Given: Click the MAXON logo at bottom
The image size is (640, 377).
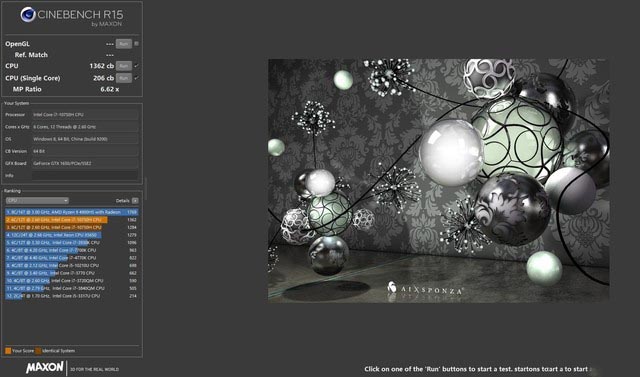Looking at the screenshot, I should 44,367.
